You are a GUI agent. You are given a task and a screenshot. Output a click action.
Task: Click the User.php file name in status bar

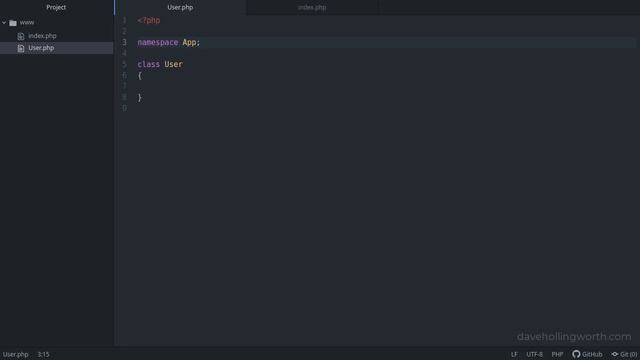[x=16, y=354]
